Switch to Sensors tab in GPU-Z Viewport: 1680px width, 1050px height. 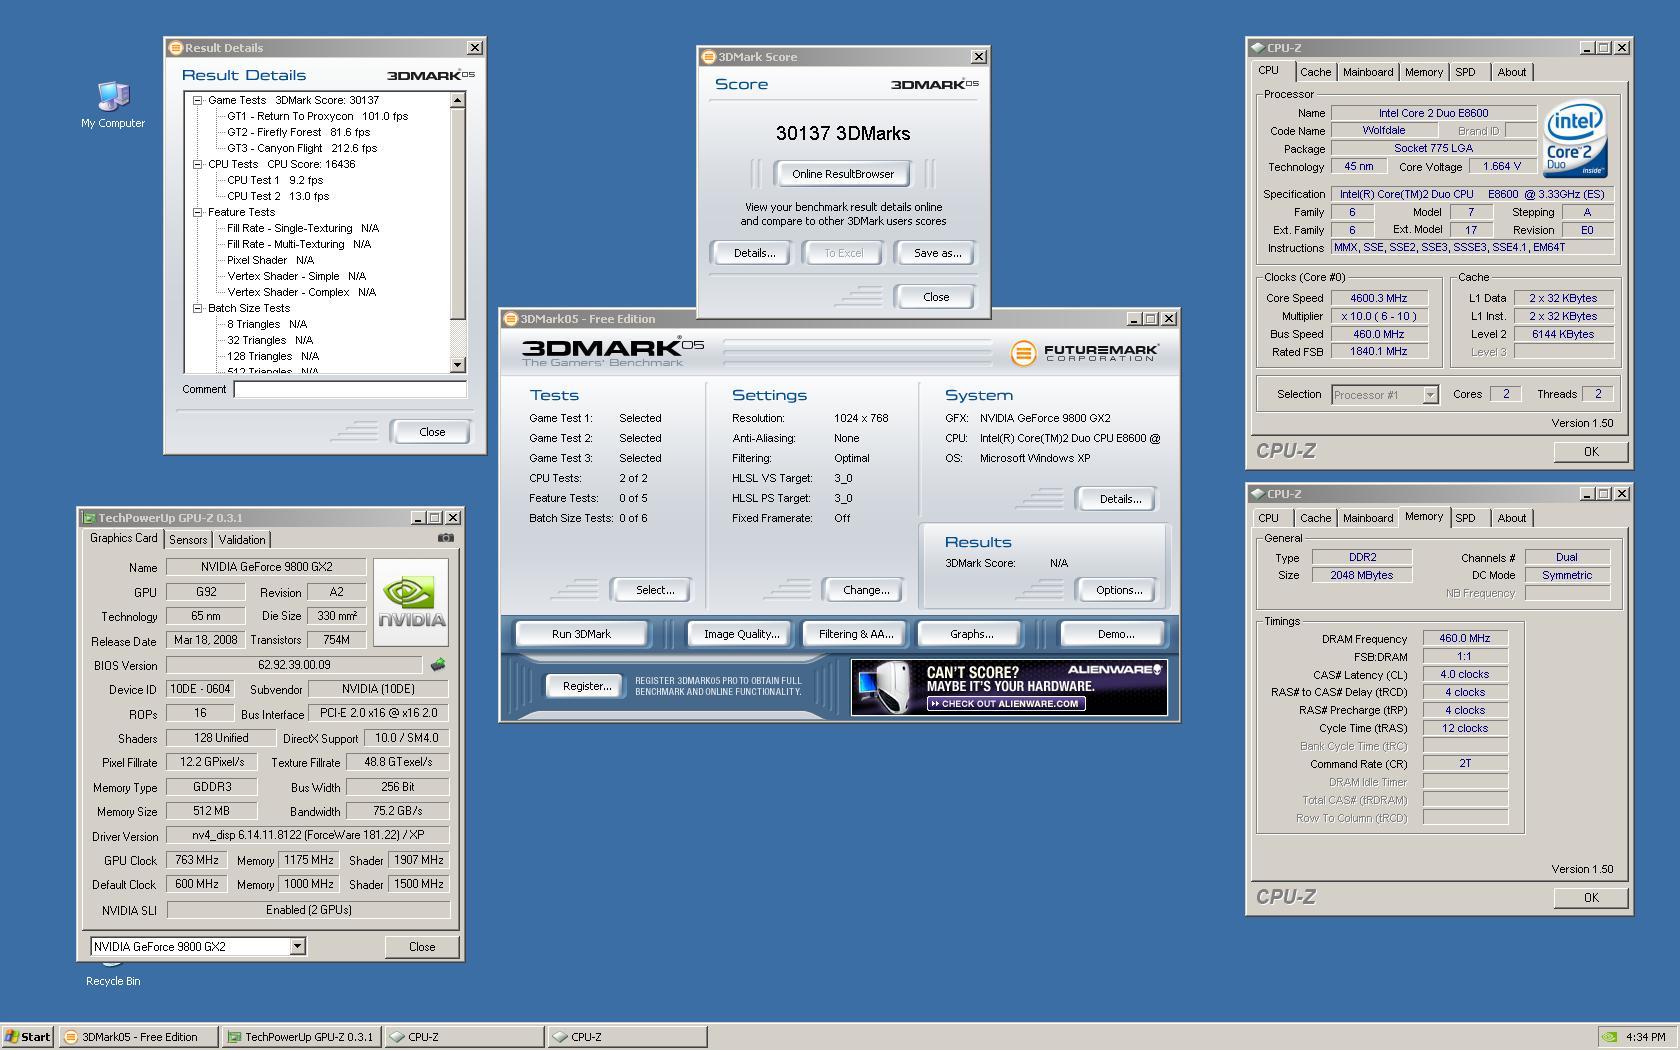coord(188,540)
